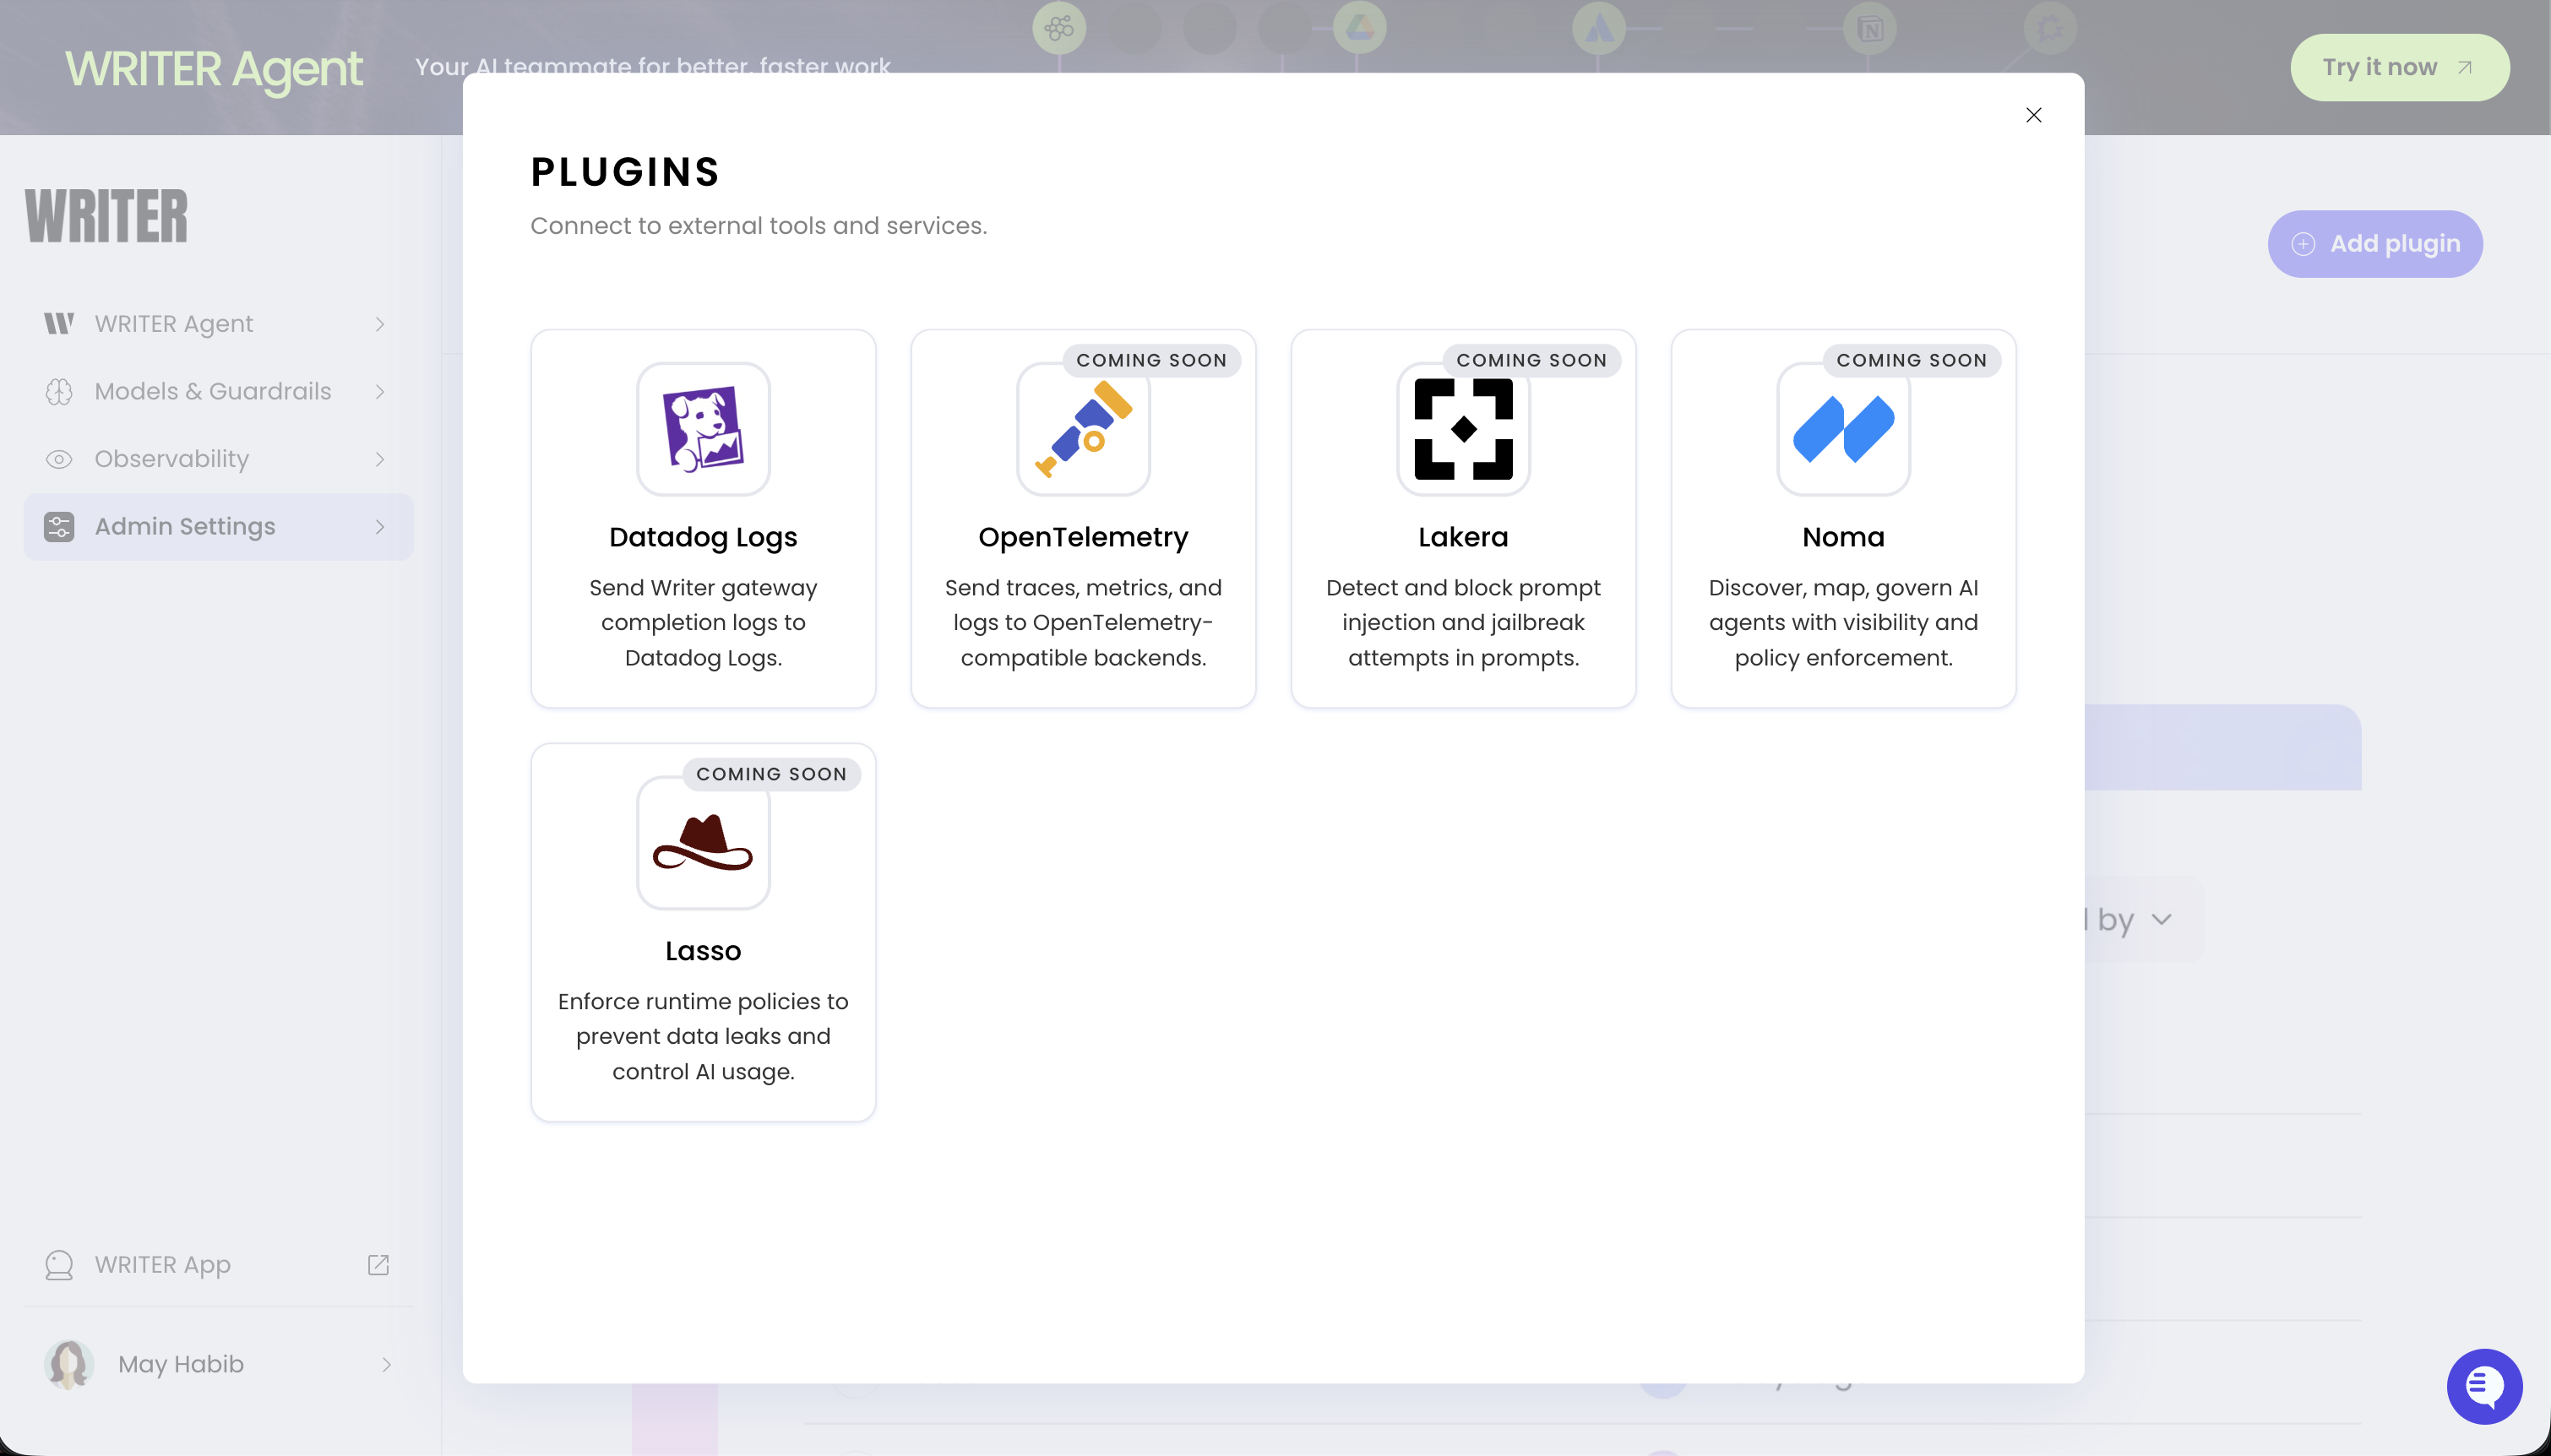This screenshot has height=1456, width=2551.
Task: Click the Try it now button
Action: (2398, 67)
